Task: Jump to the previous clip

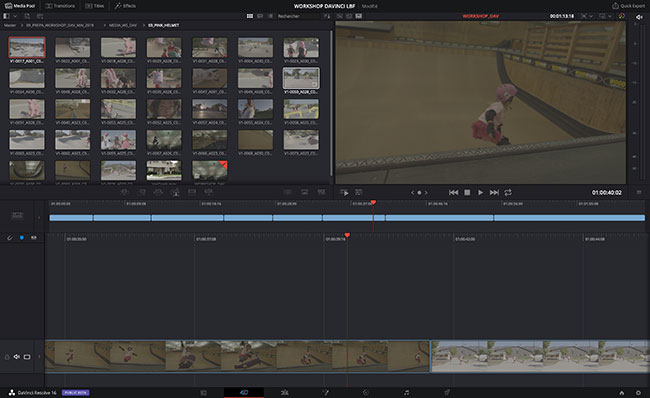Action: point(454,192)
